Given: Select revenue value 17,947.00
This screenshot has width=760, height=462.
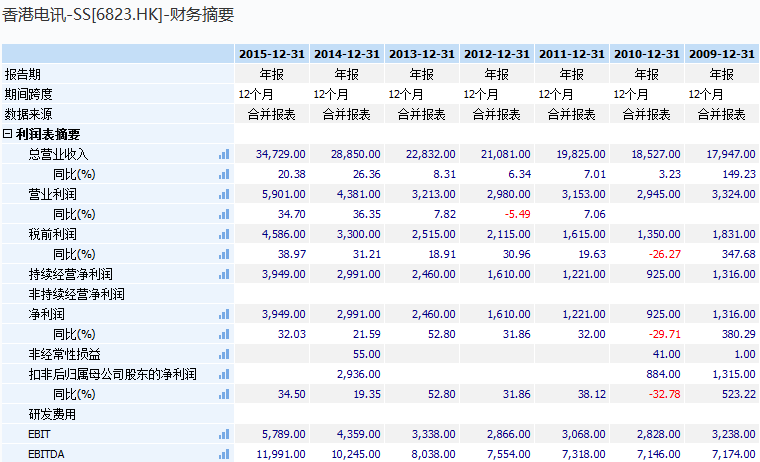Looking at the screenshot, I should [x=731, y=154].
